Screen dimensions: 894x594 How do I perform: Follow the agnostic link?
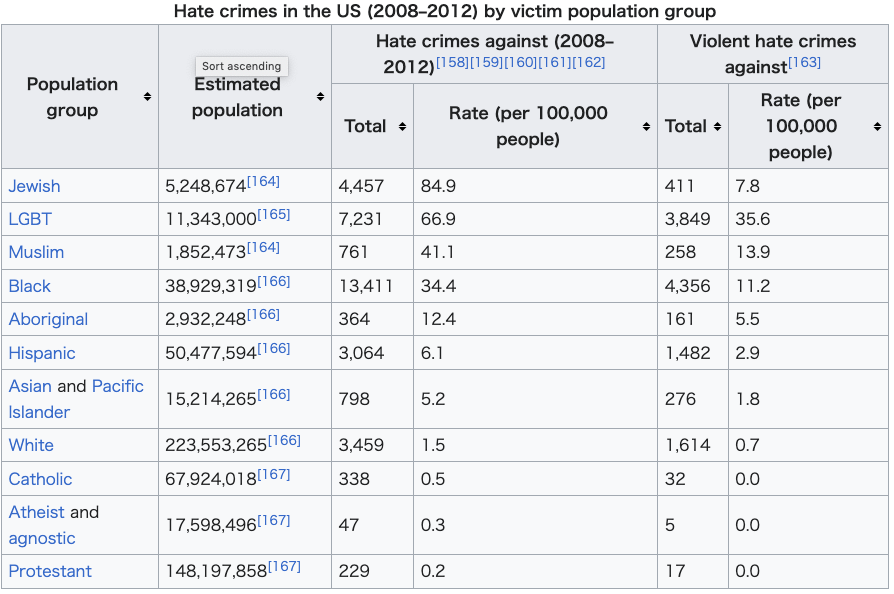(x=42, y=538)
